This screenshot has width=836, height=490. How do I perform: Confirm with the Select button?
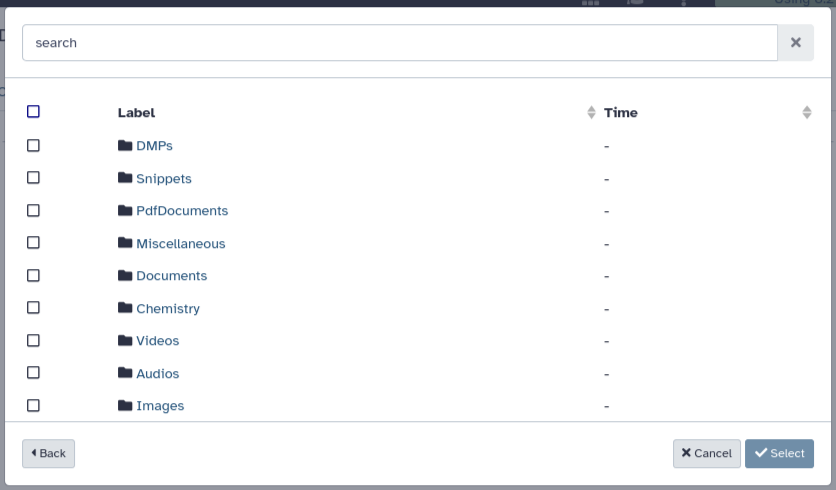coord(779,453)
